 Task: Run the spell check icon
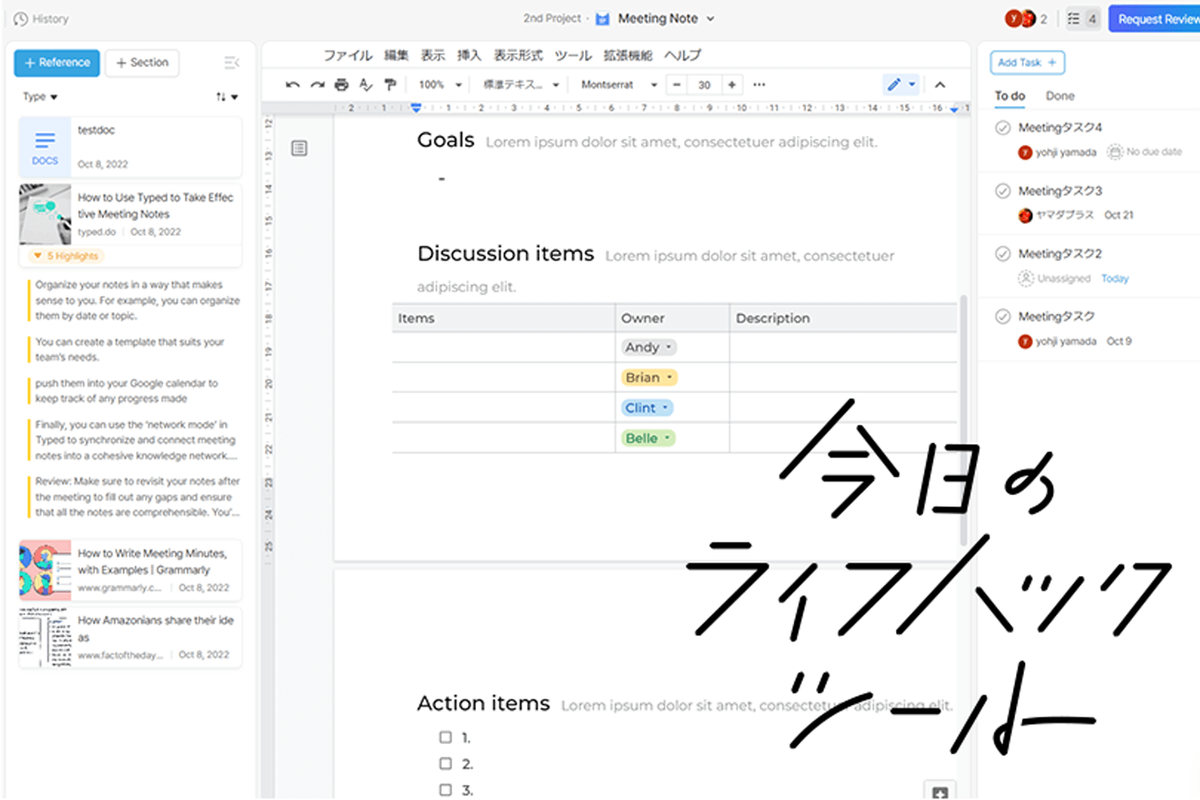pos(366,84)
